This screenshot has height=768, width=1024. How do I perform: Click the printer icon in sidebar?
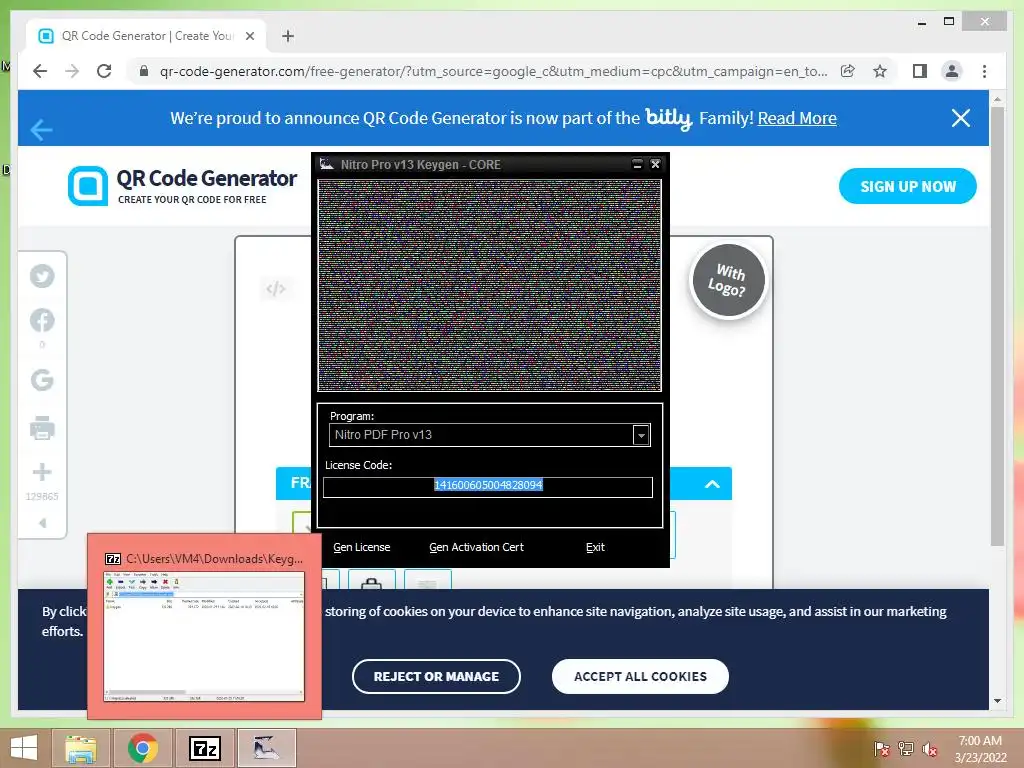(x=42, y=428)
